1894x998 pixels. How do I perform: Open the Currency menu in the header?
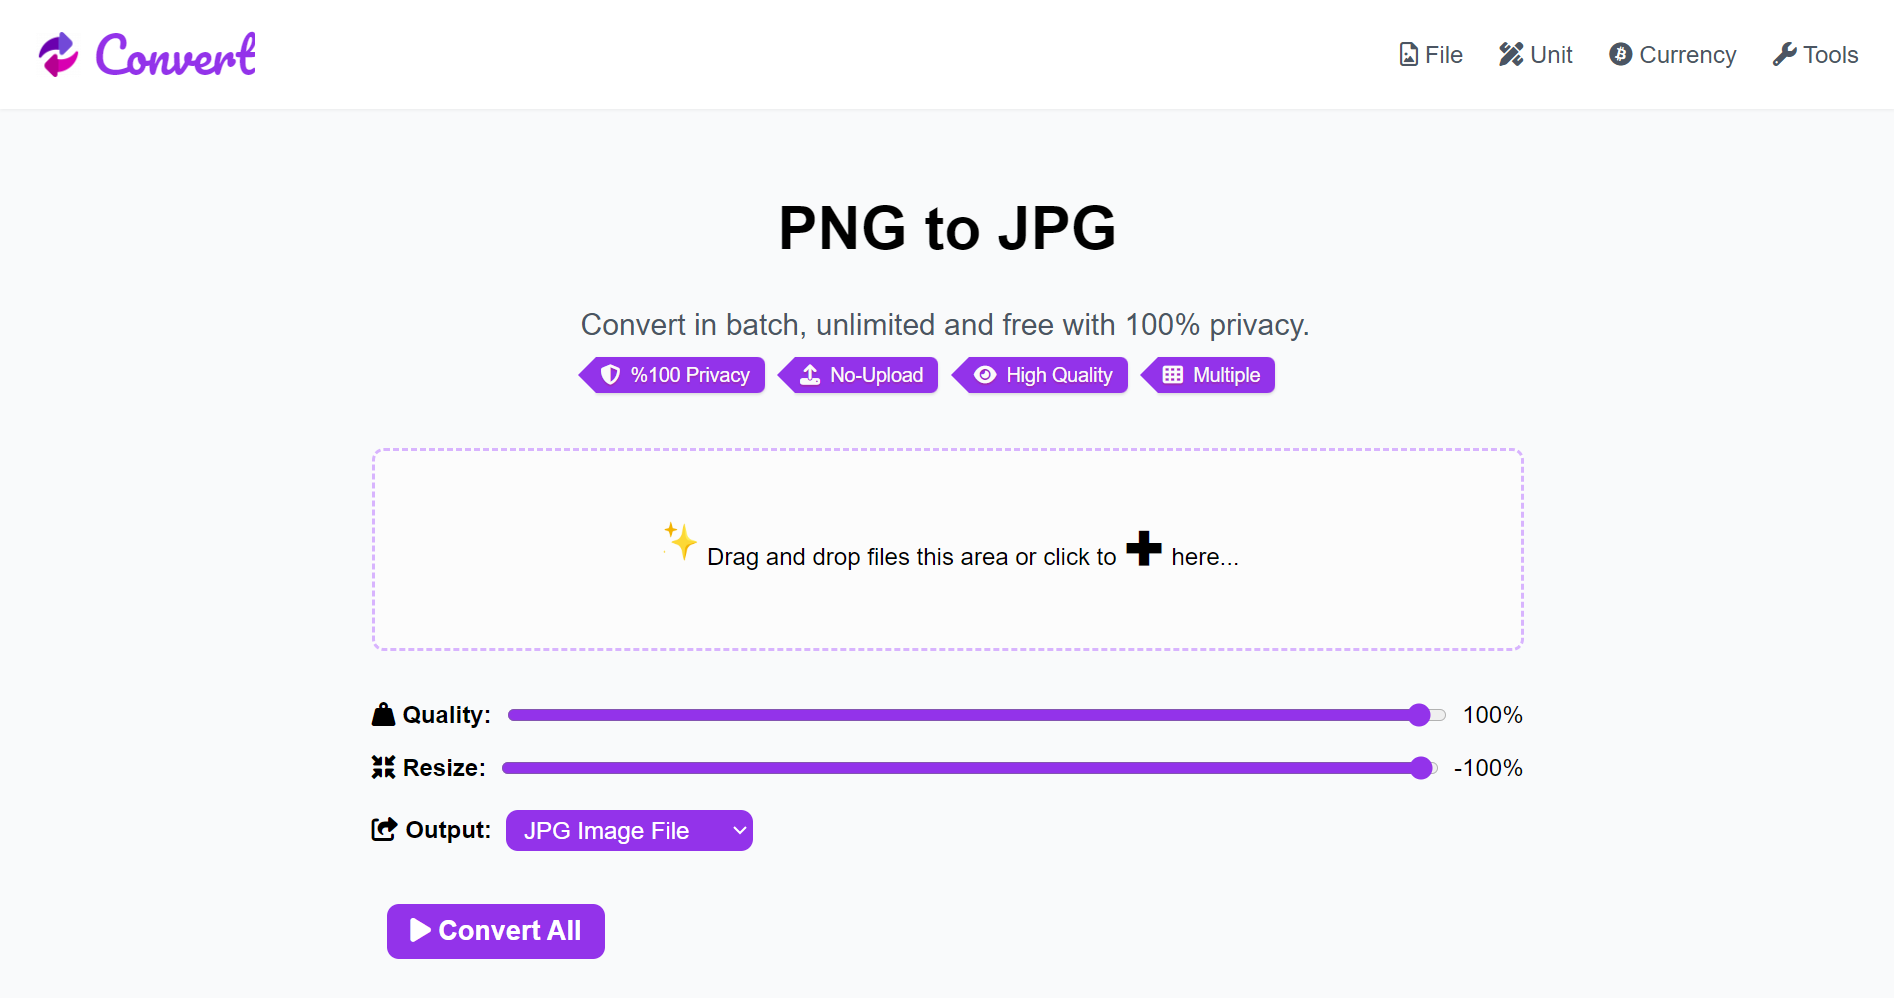(x=1672, y=54)
